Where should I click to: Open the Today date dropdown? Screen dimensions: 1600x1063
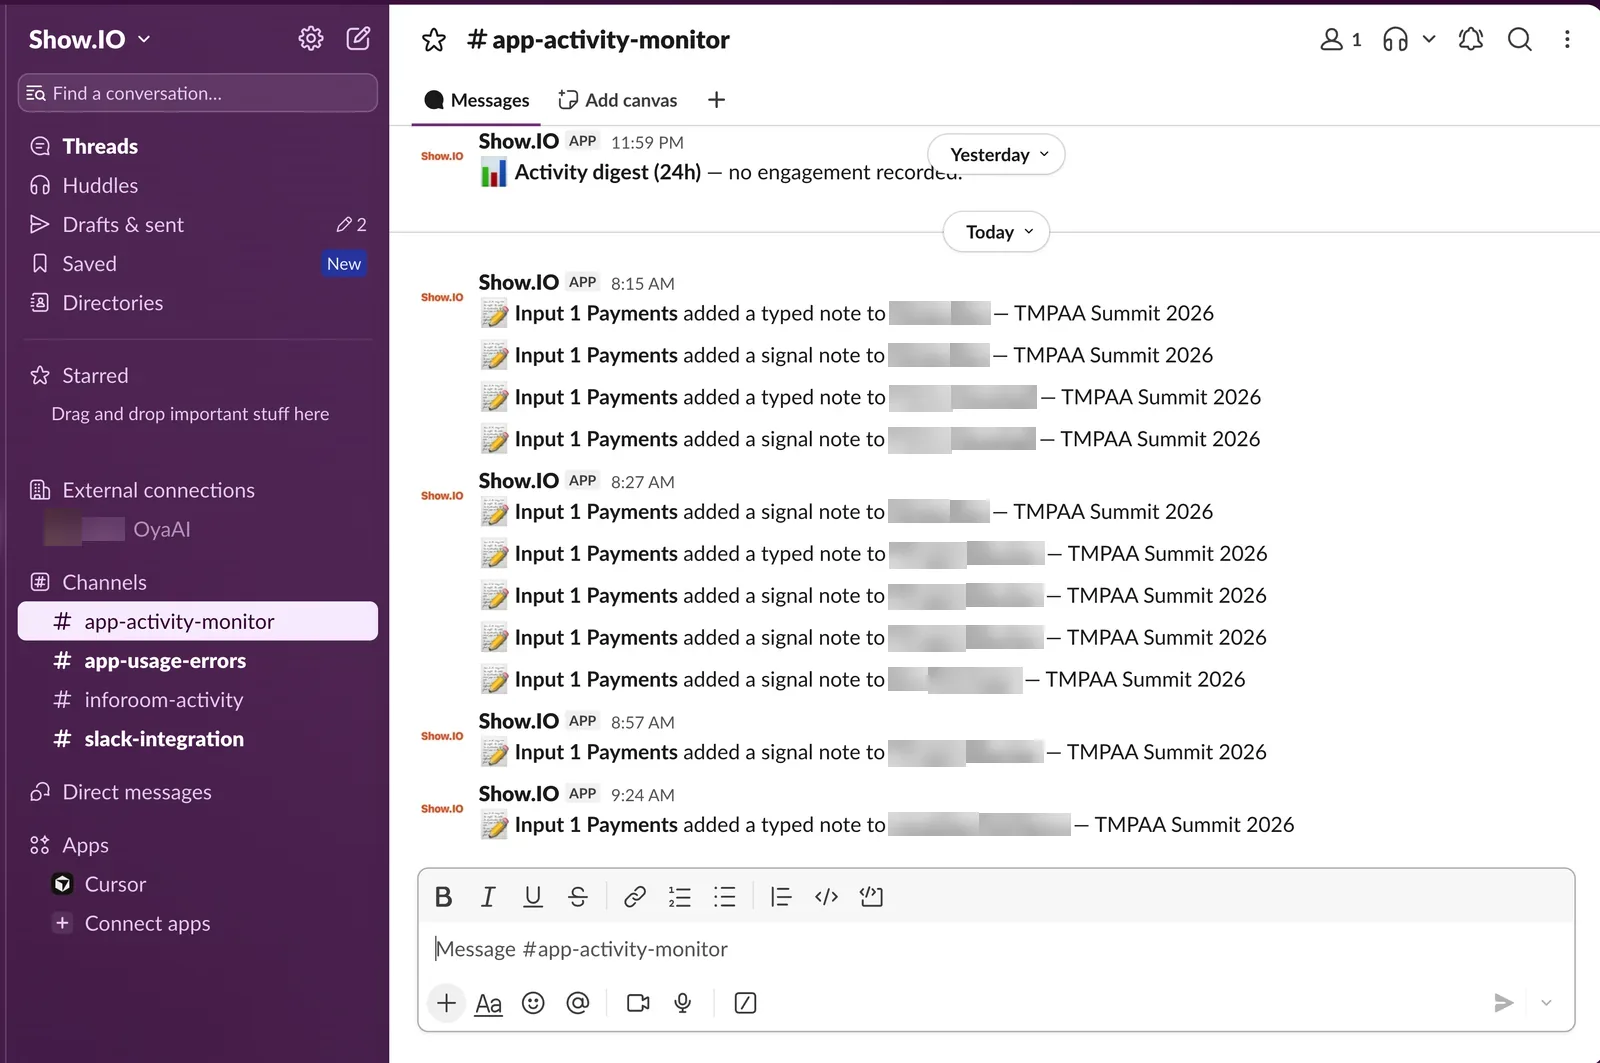997,232
